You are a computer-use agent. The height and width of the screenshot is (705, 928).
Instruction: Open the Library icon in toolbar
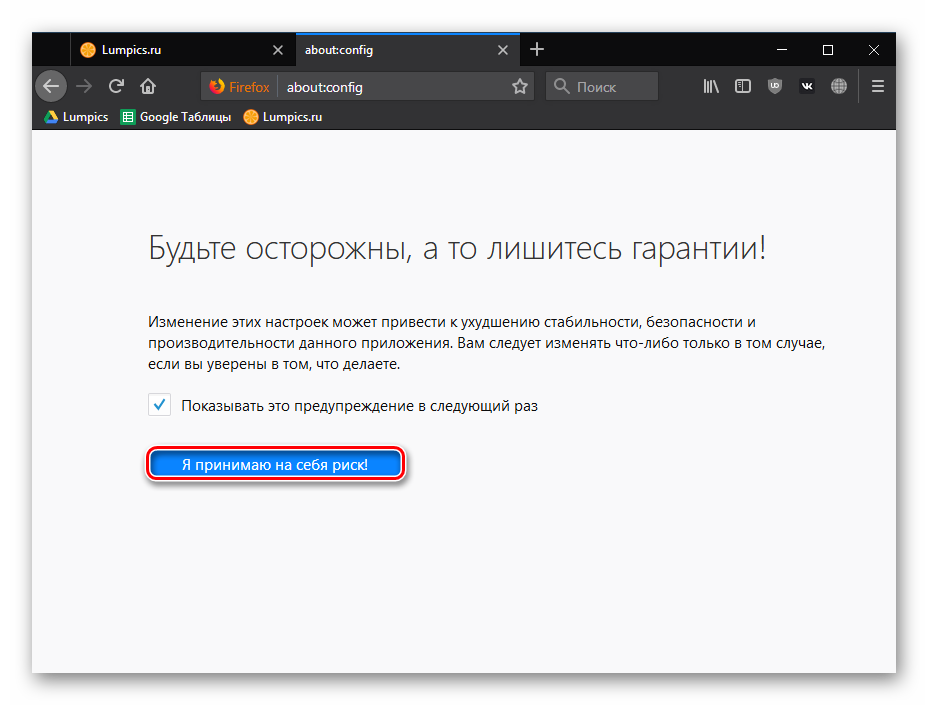(x=711, y=86)
